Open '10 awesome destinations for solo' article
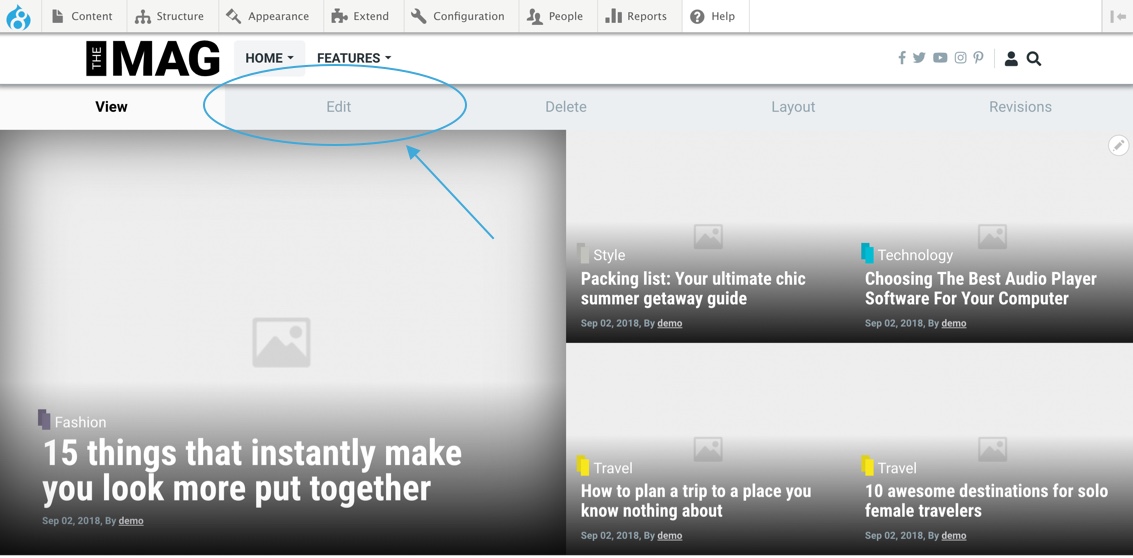This screenshot has height=558, width=1133. pyautogui.click(x=986, y=501)
